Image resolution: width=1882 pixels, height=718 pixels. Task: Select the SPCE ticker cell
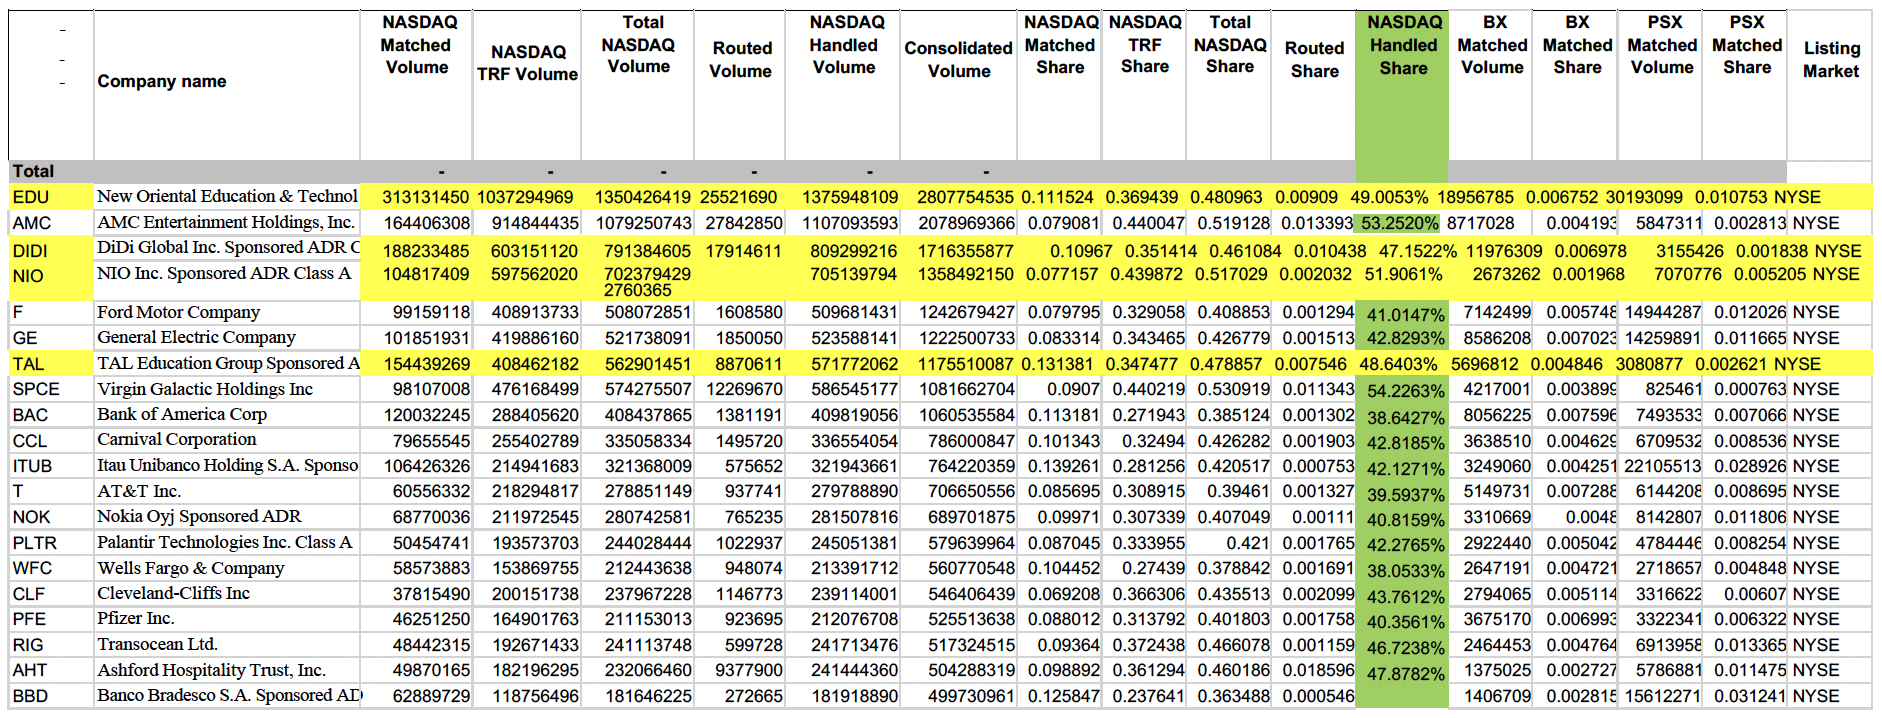[36, 389]
